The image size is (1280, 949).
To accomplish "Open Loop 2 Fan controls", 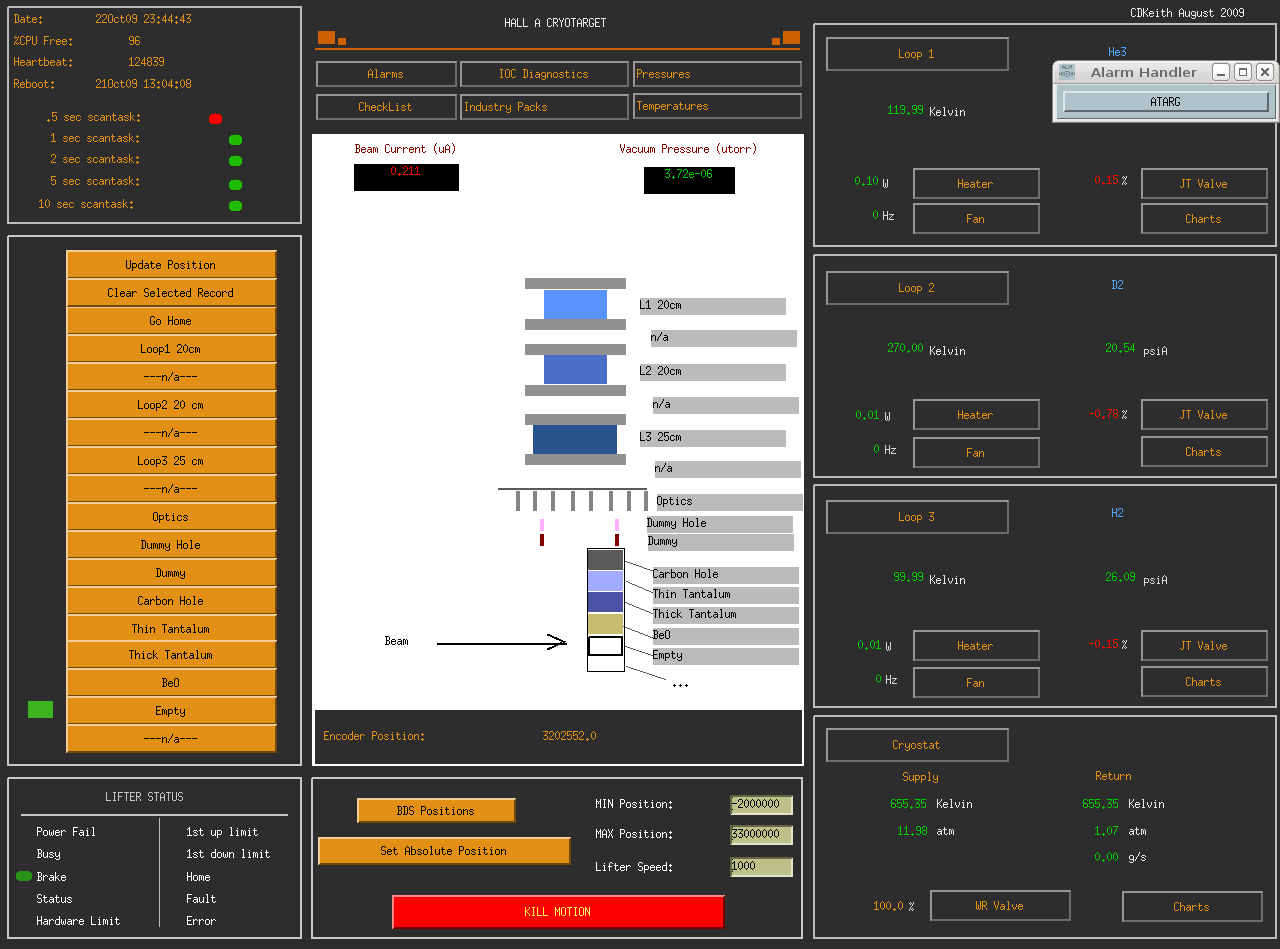I will tap(976, 453).
